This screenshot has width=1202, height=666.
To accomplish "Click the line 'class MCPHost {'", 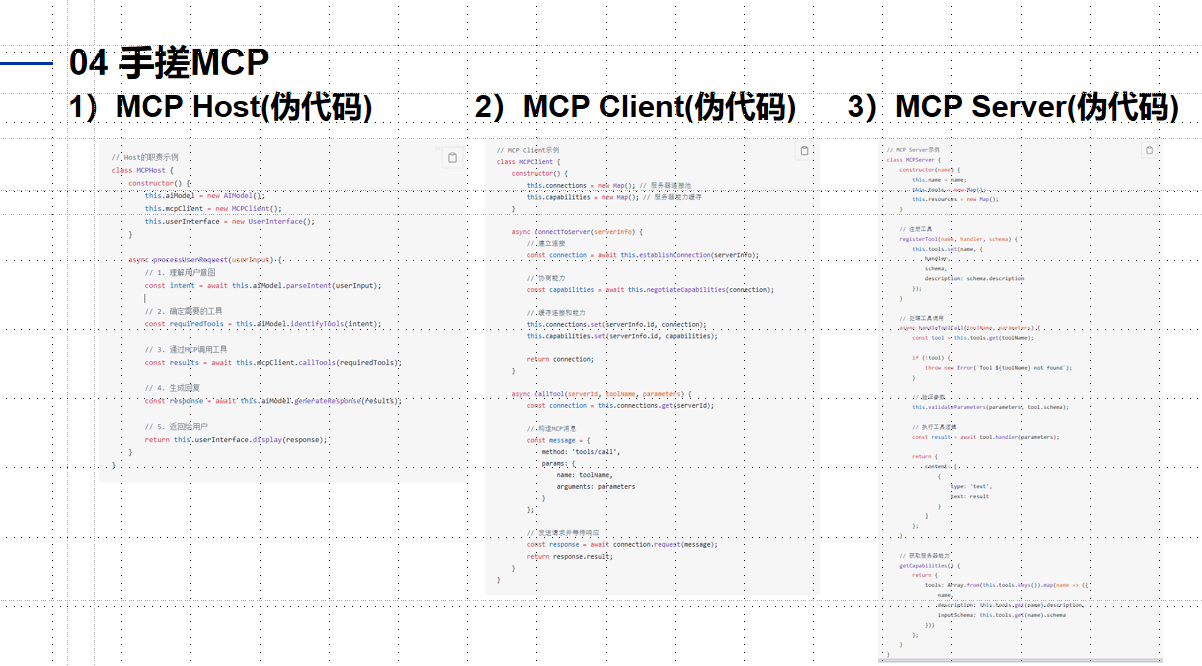I will coord(141,170).
